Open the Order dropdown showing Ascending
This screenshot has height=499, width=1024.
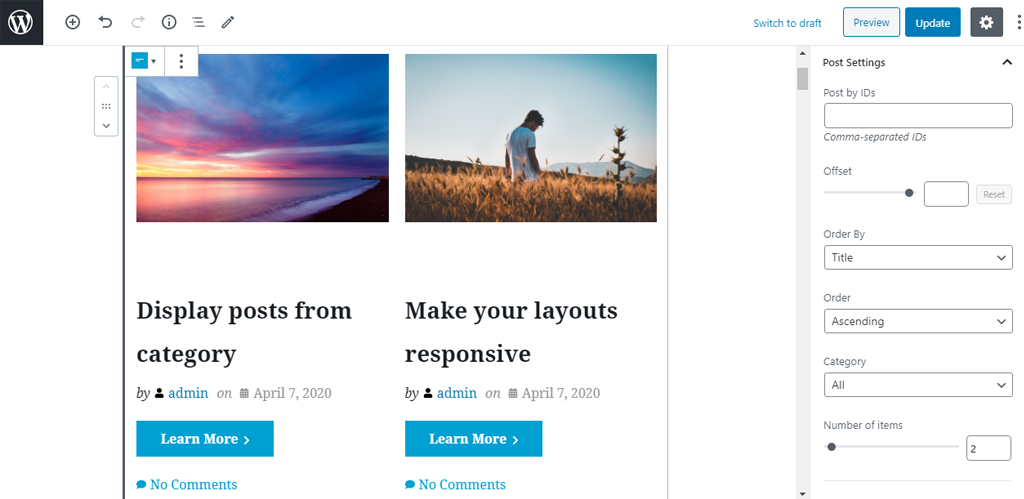point(918,321)
